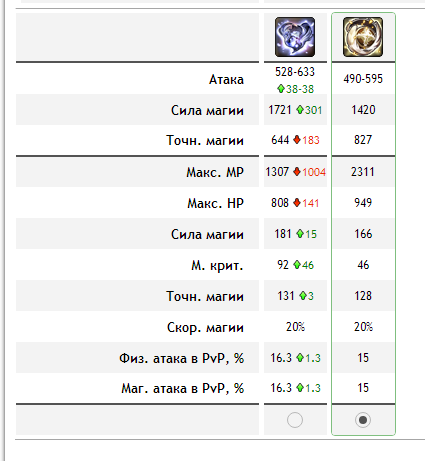Click the green arrow beside 46
This screenshot has width=425, height=461.
click(297, 265)
